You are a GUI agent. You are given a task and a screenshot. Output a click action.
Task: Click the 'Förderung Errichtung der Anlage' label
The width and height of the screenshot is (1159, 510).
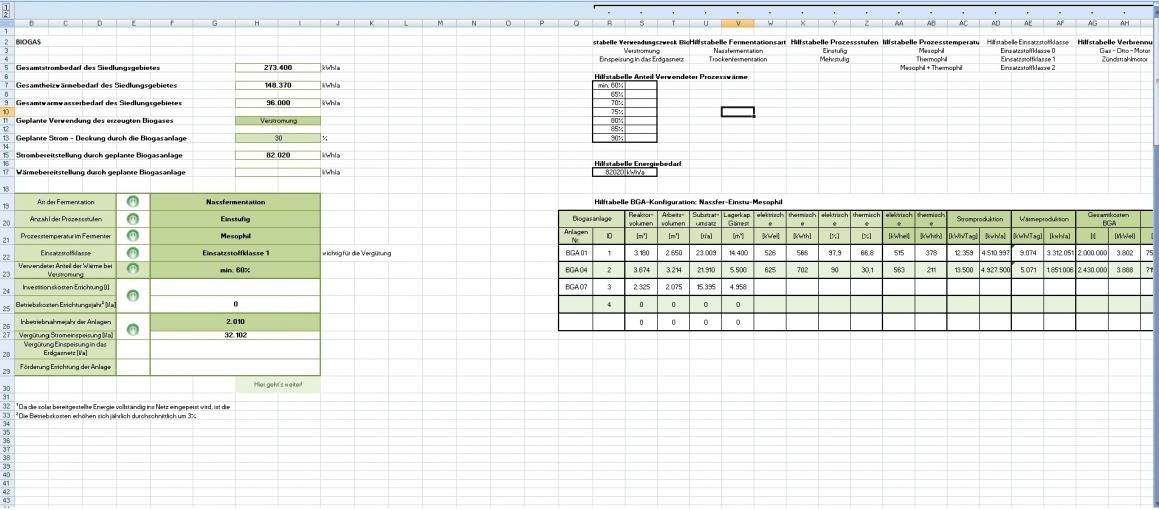[65, 367]
